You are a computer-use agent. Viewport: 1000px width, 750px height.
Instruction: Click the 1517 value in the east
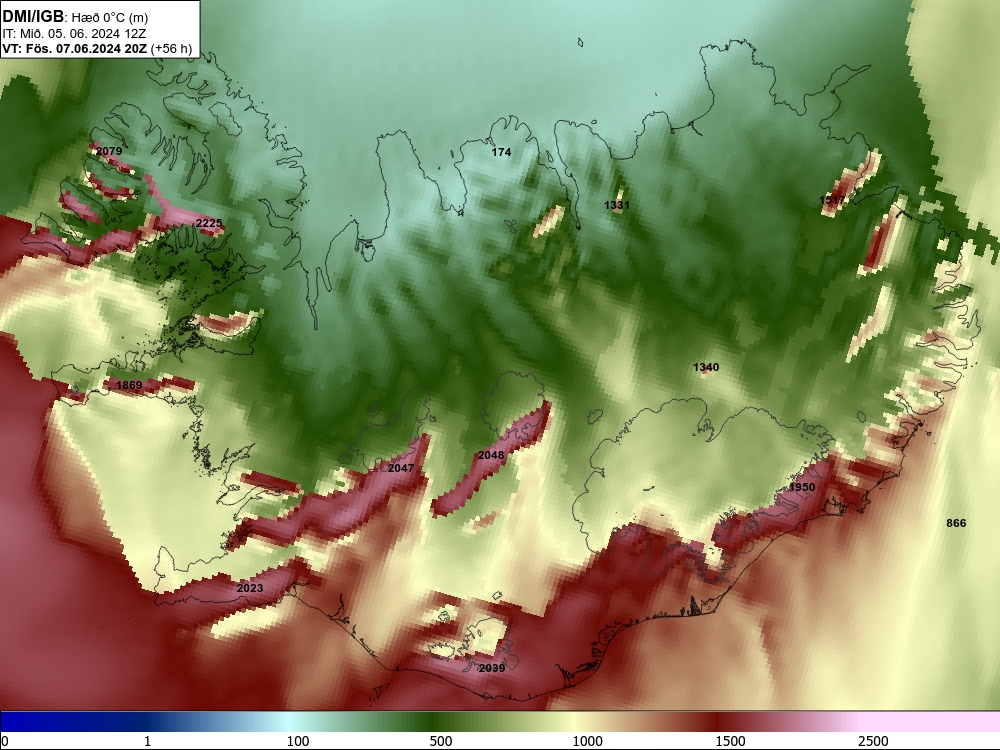832,200
